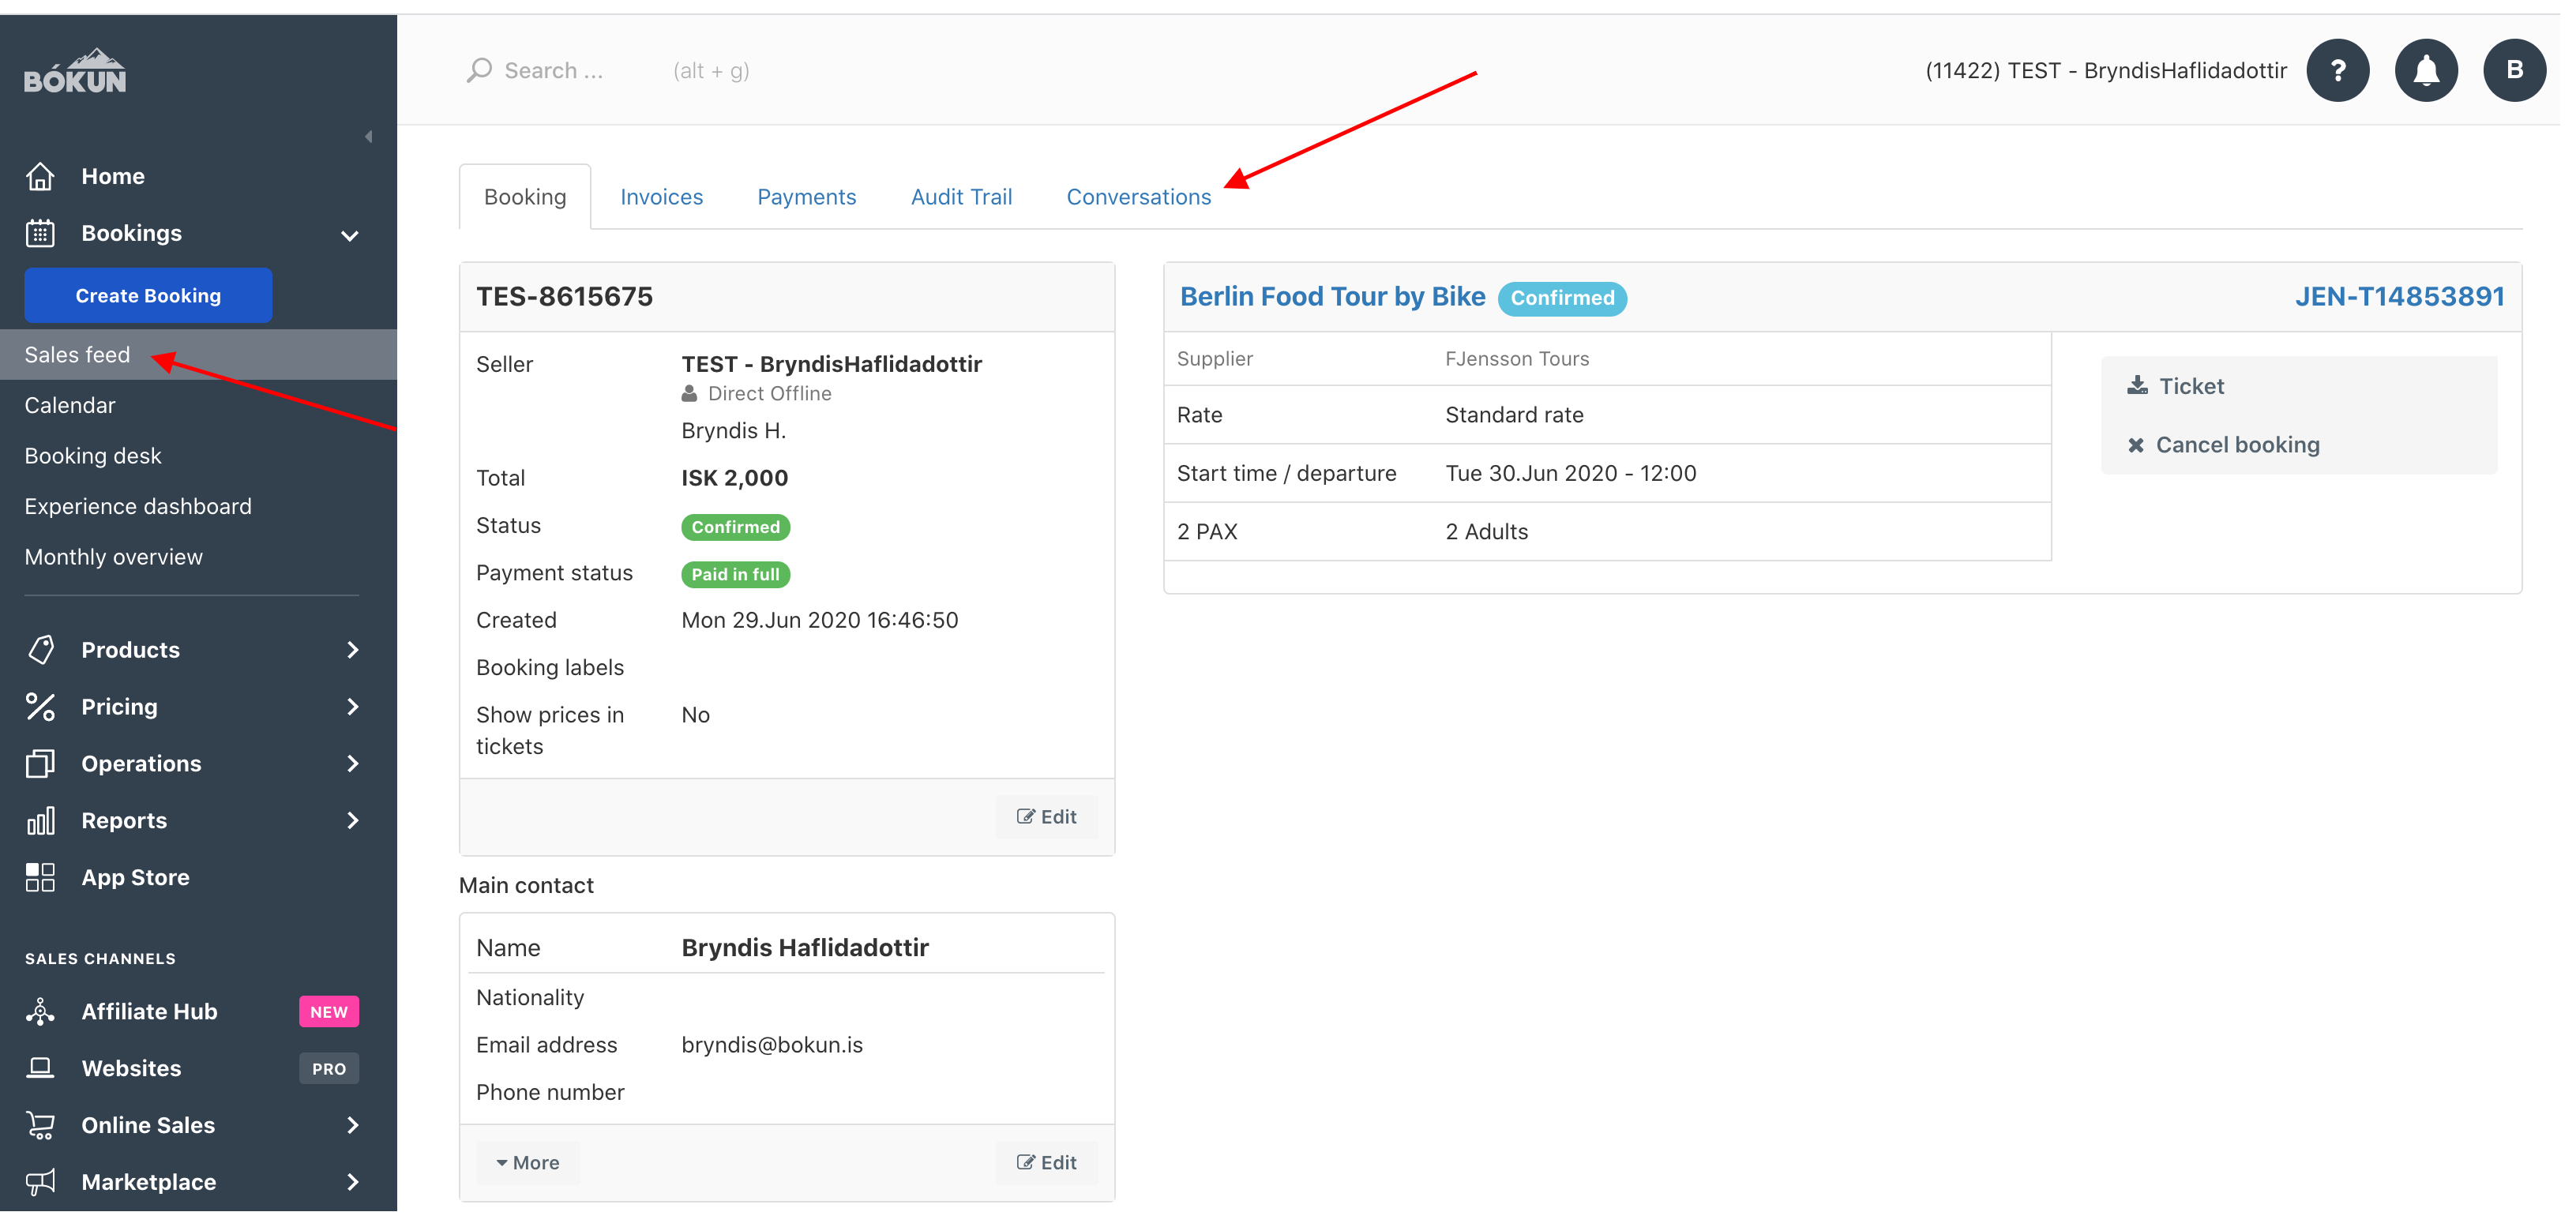Click the Operations copy icon
The width and height of the screenshot is (2576, 1227).
point(40,764)
